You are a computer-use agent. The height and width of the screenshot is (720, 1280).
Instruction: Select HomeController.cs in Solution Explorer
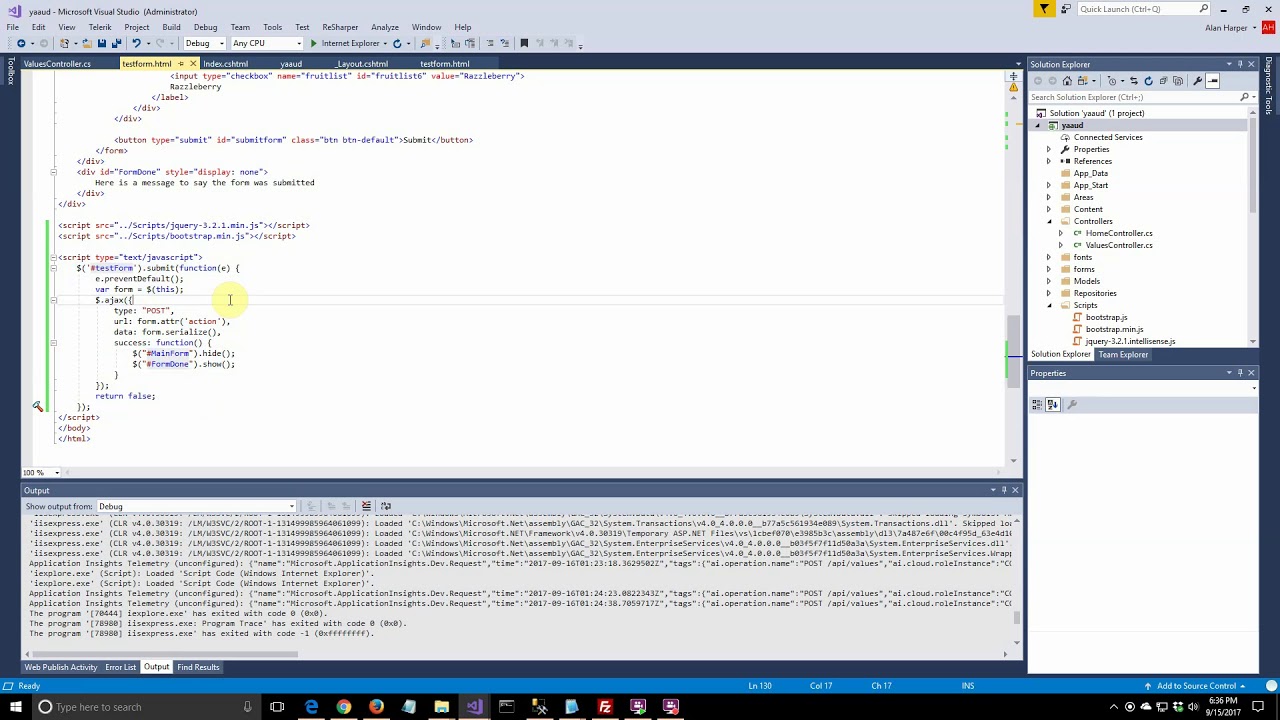click(x=1119, y=233)
